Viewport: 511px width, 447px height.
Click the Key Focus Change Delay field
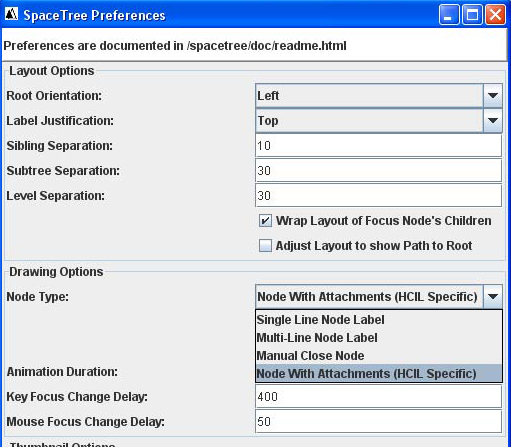[x=378, y=397]
